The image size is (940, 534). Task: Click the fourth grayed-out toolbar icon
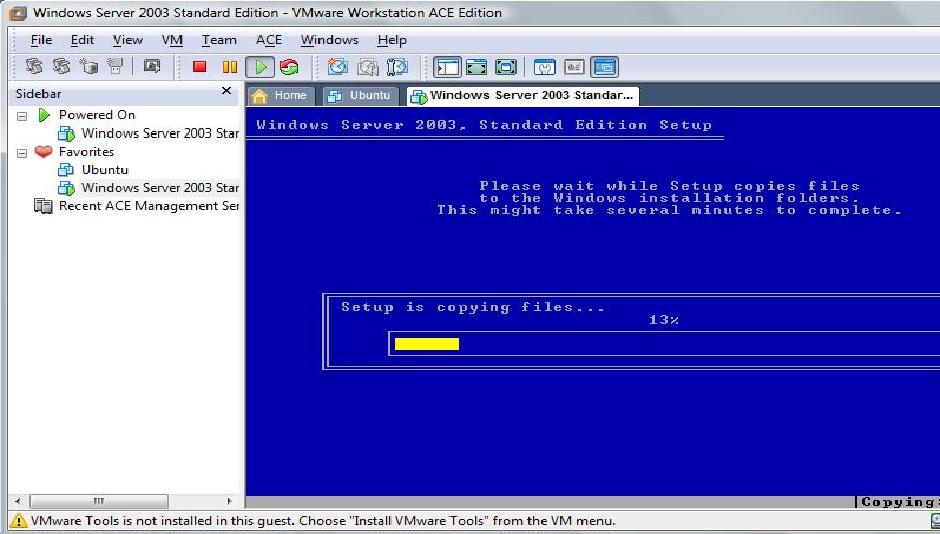[x=115, y=66]
